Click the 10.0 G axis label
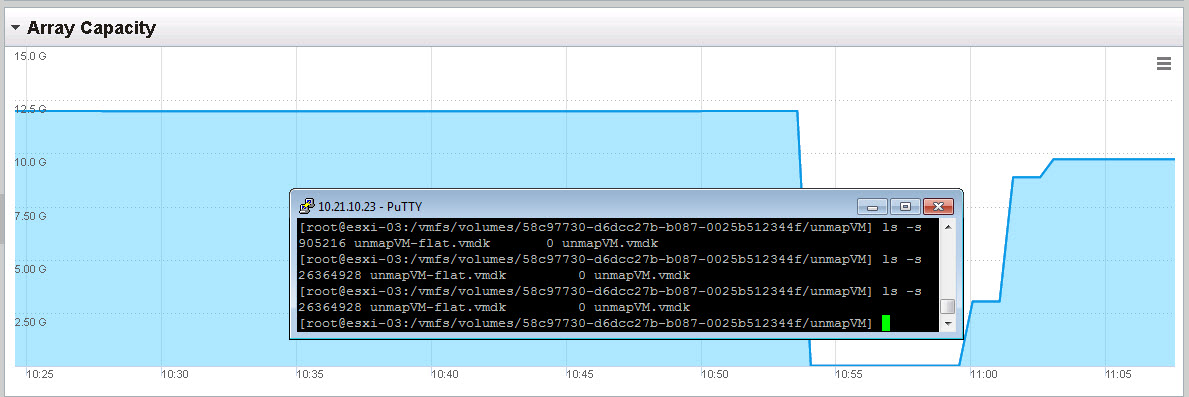This screenshot has height=397, width=1189. point(31,162)
